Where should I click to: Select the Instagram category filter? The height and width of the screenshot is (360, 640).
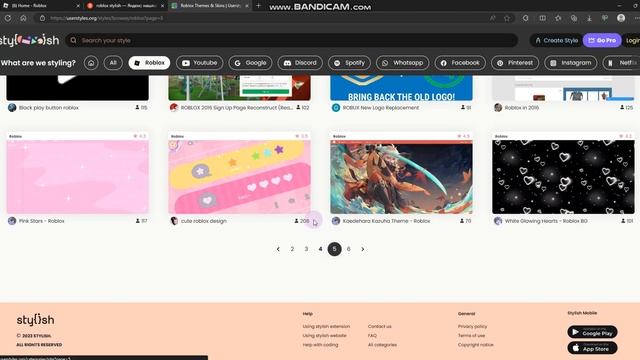tap(571, 63)
